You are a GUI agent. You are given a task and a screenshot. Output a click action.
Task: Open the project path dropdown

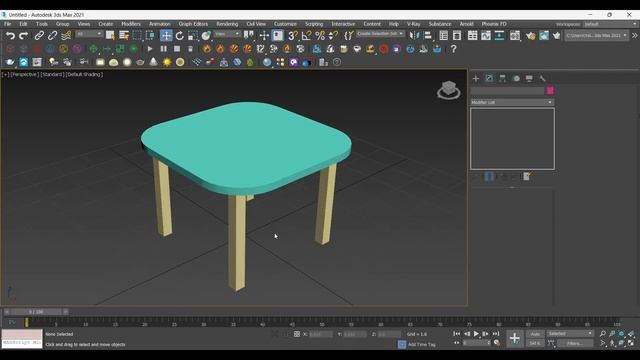point(596,36)
